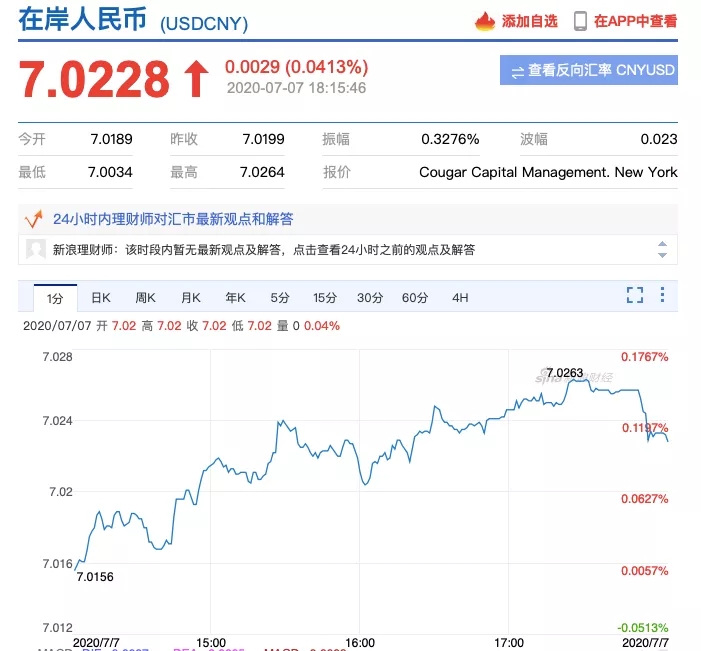Click the swap arrows icon beside 查看反向汇率
Viewport: 701px width, 651px height.
pyautogui.click(x=517, y=71)
